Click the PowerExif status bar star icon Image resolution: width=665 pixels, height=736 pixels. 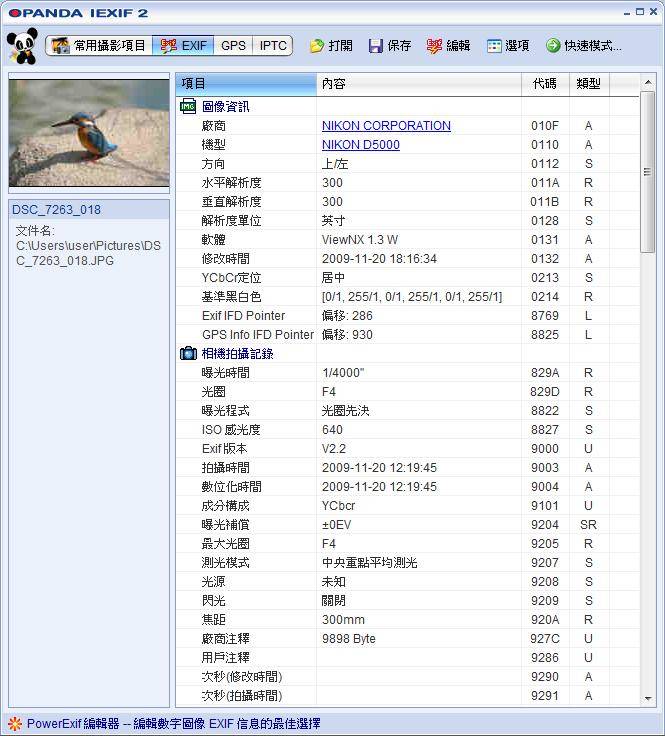tap(15, 723)
